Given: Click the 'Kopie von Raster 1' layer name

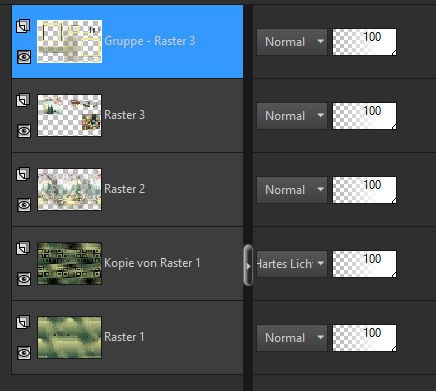Looking at the screenshot, I should point(152,263).
